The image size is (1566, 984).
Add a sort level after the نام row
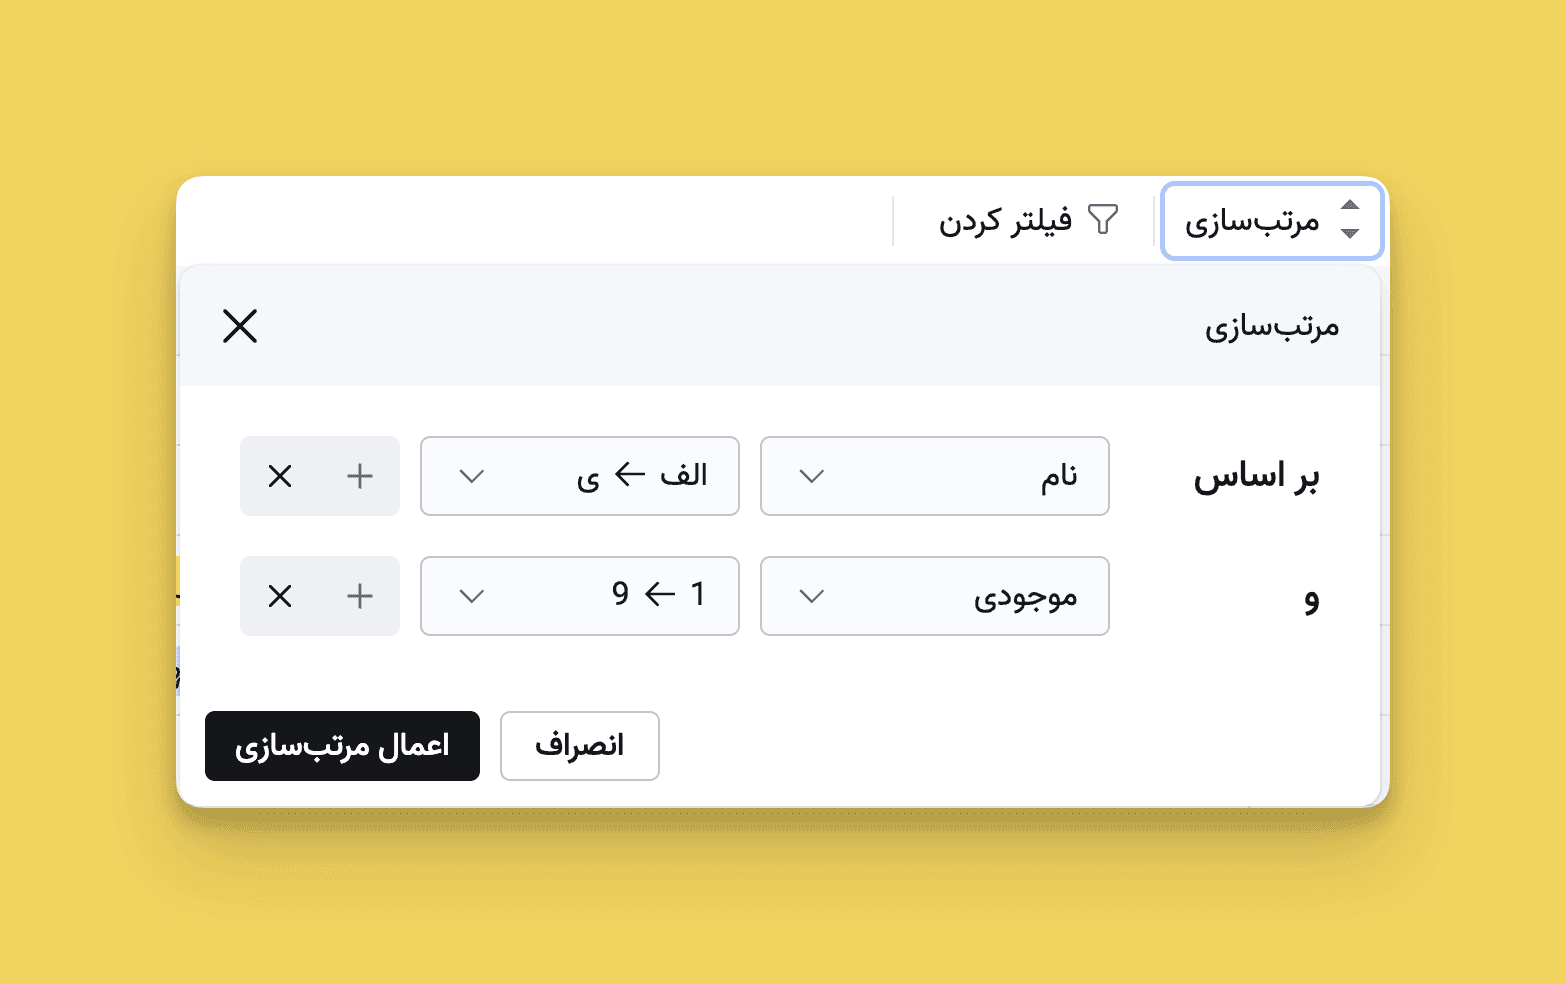pos(360,476)
